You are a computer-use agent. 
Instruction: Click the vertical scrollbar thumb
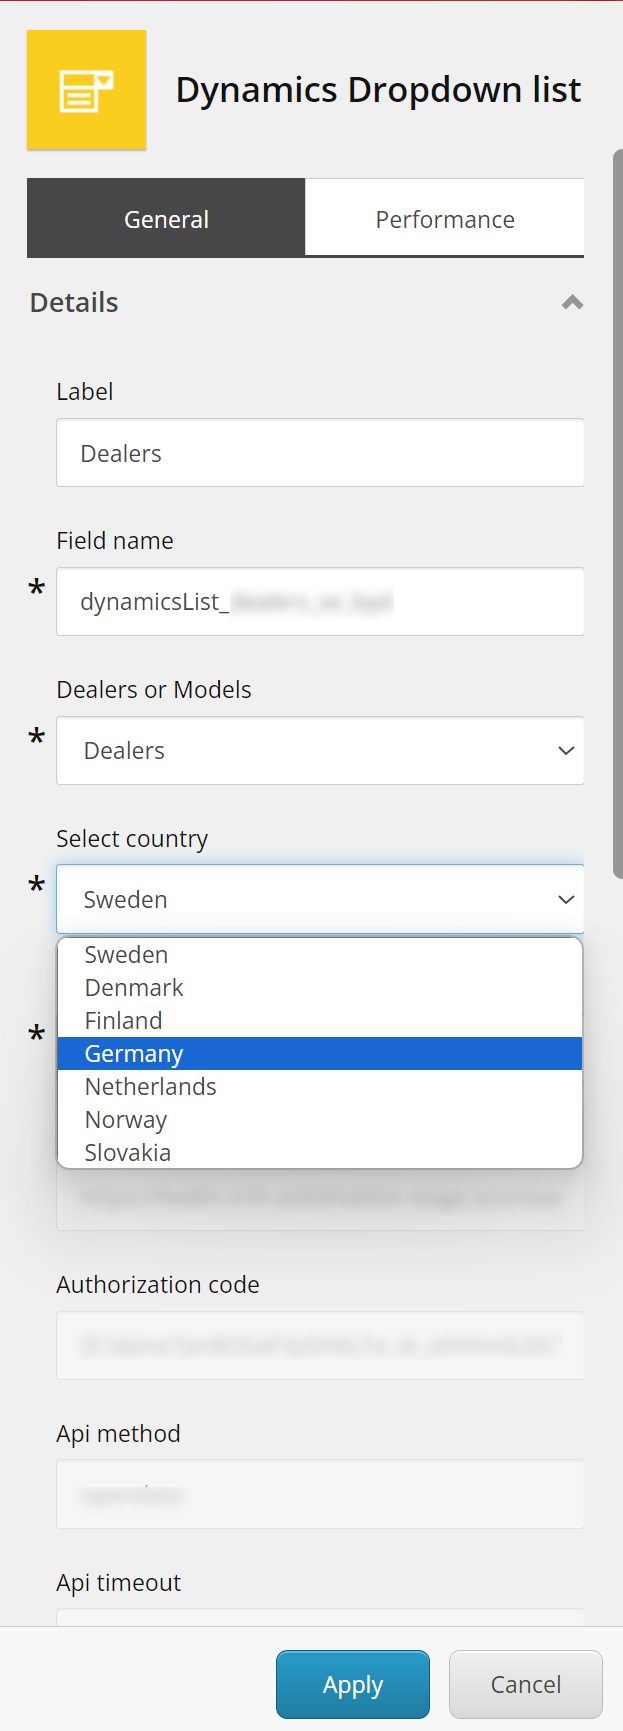[617, 514]
